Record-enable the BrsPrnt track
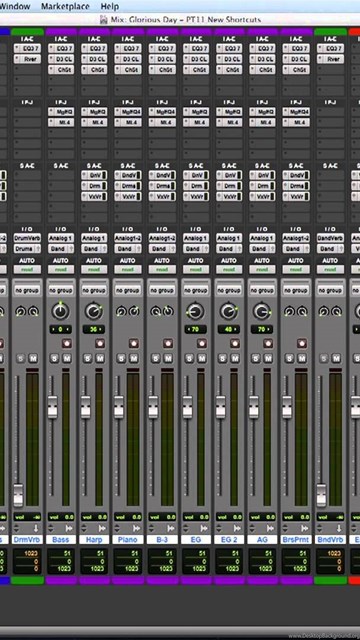Viewport: 360px width, 640px height. pyautogui.click(x=302, y=343)
